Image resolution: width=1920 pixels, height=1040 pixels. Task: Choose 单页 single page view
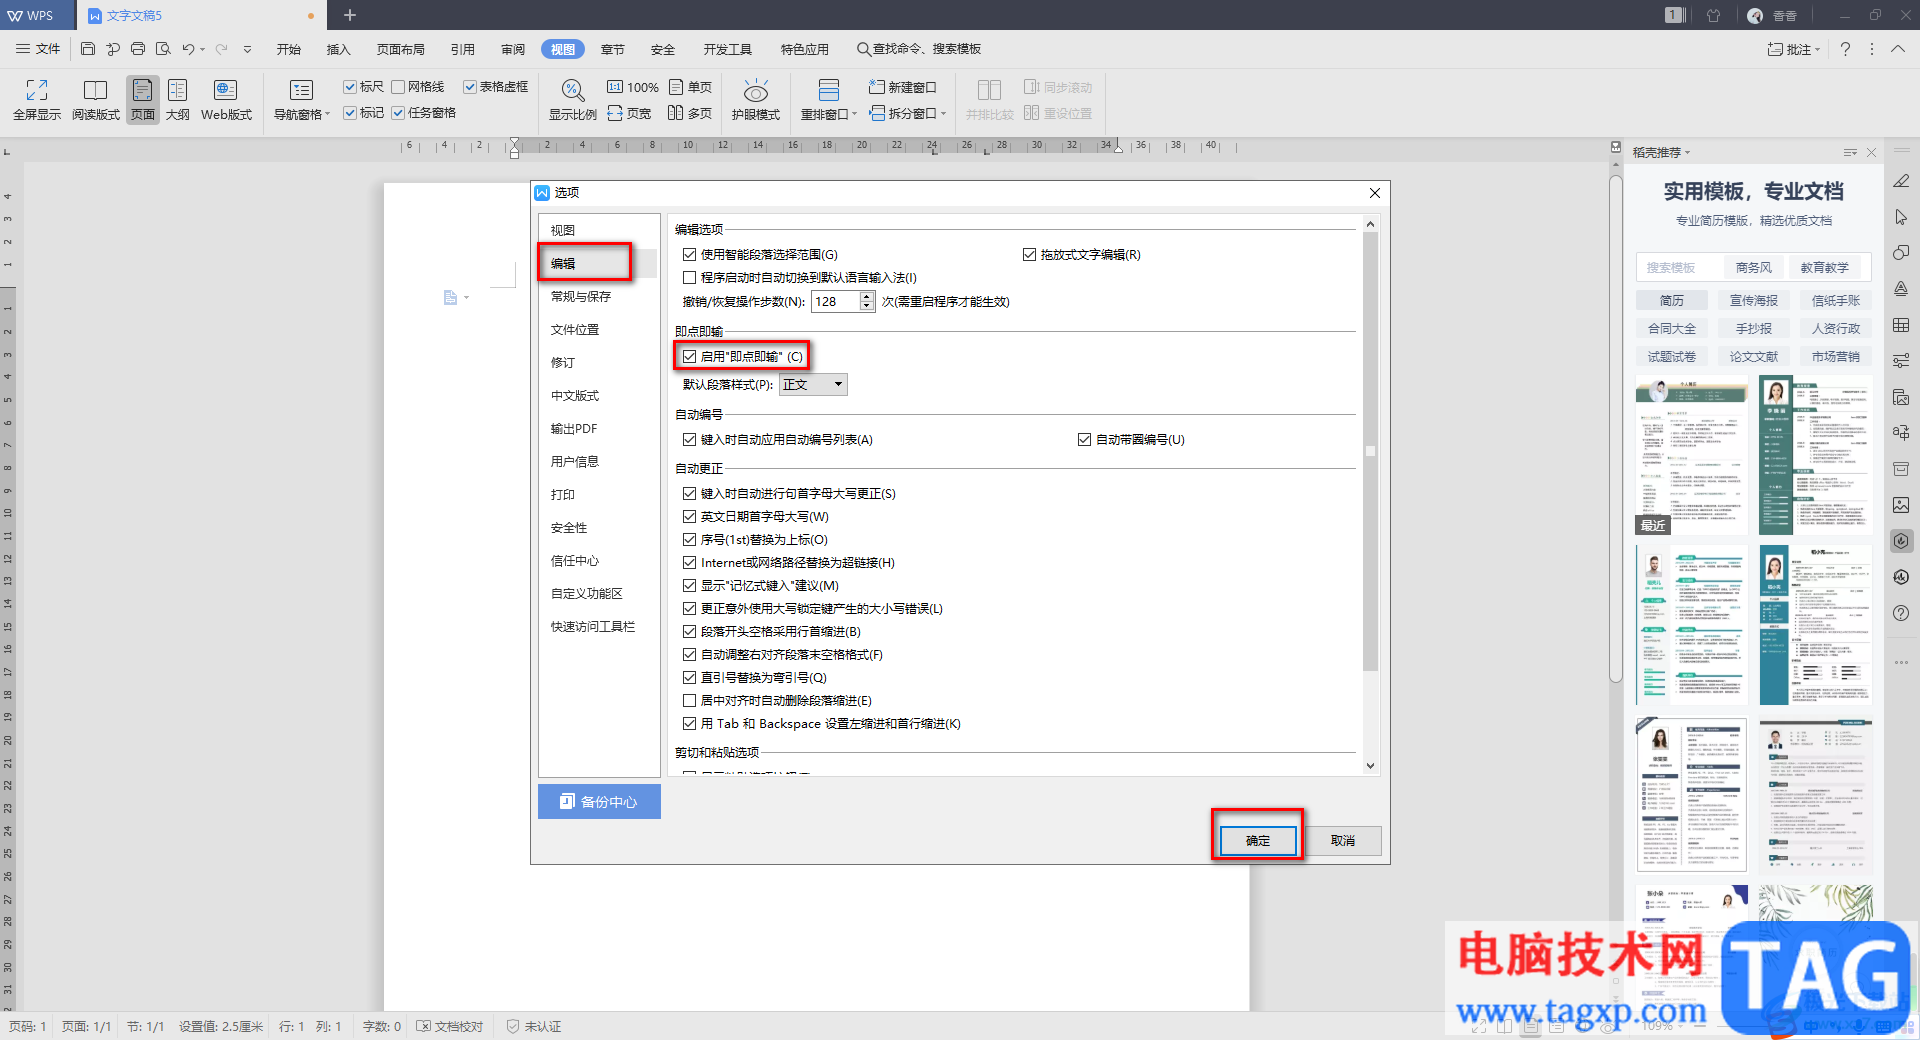coord(691,87)
